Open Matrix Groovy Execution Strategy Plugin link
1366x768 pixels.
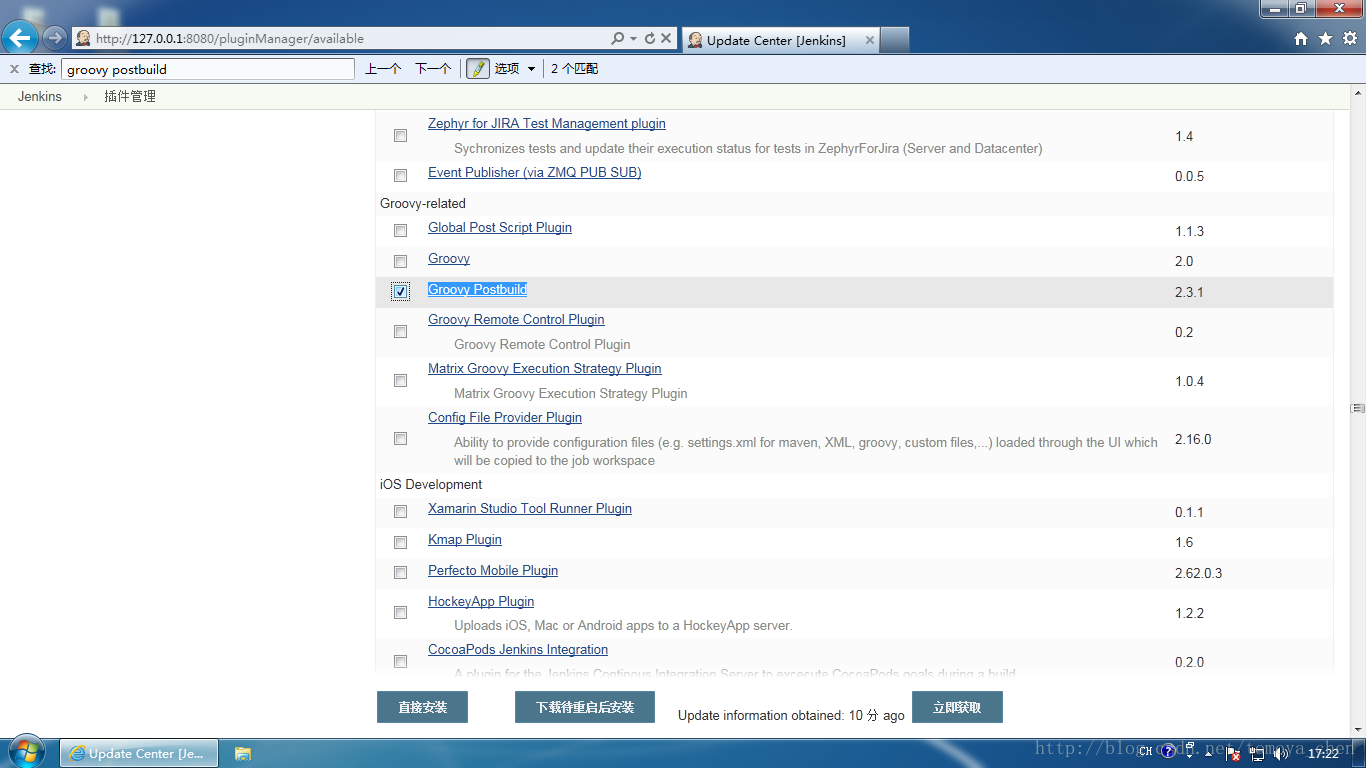tap(545, 368)
